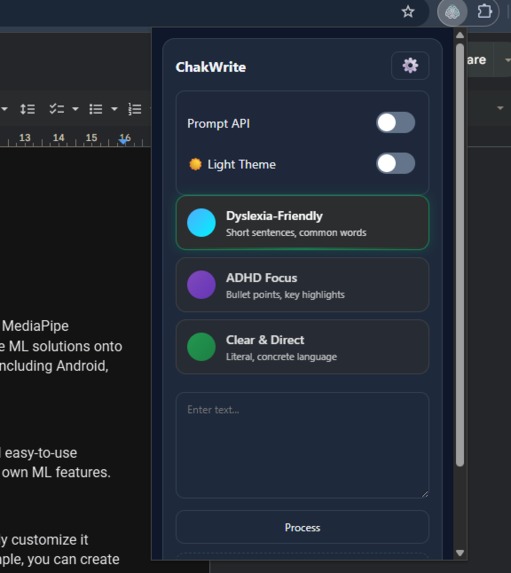Click the ChakWrite brain extension icon
The width and height of the screenshot is (511, 573).
pyautogui.click(x=452, y=12)
